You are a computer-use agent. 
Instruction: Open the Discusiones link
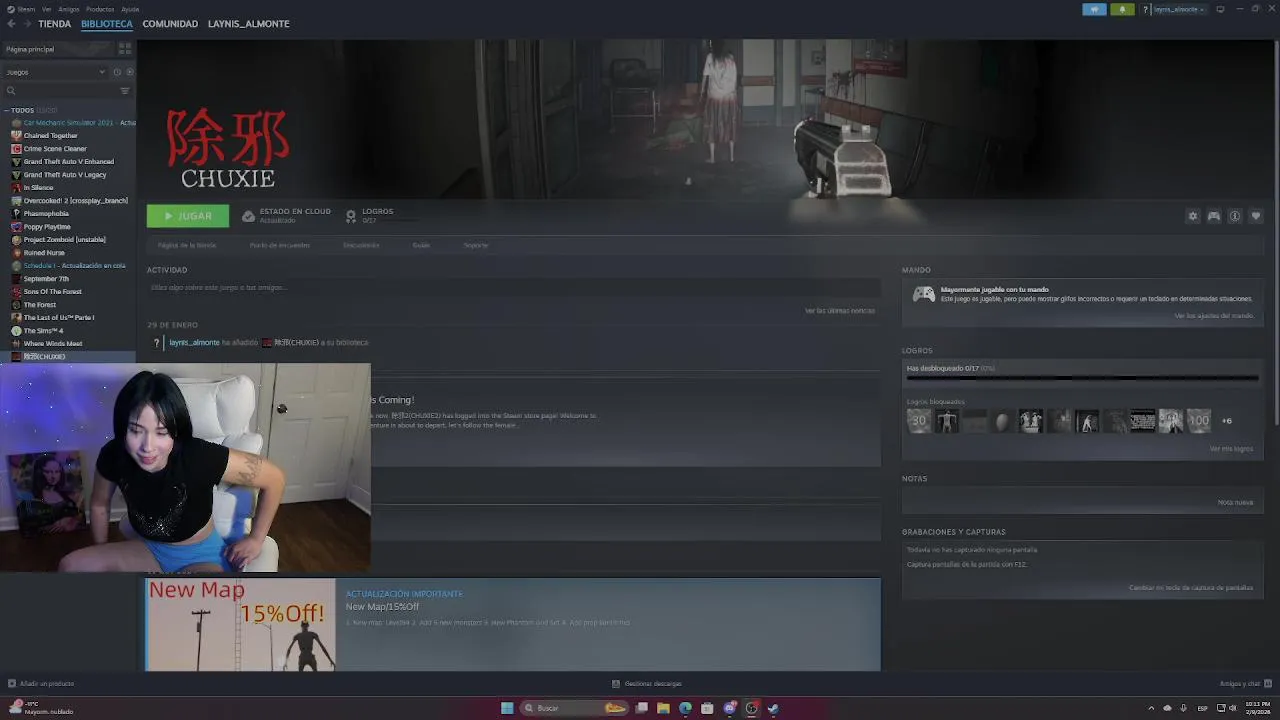click(361, 245)
